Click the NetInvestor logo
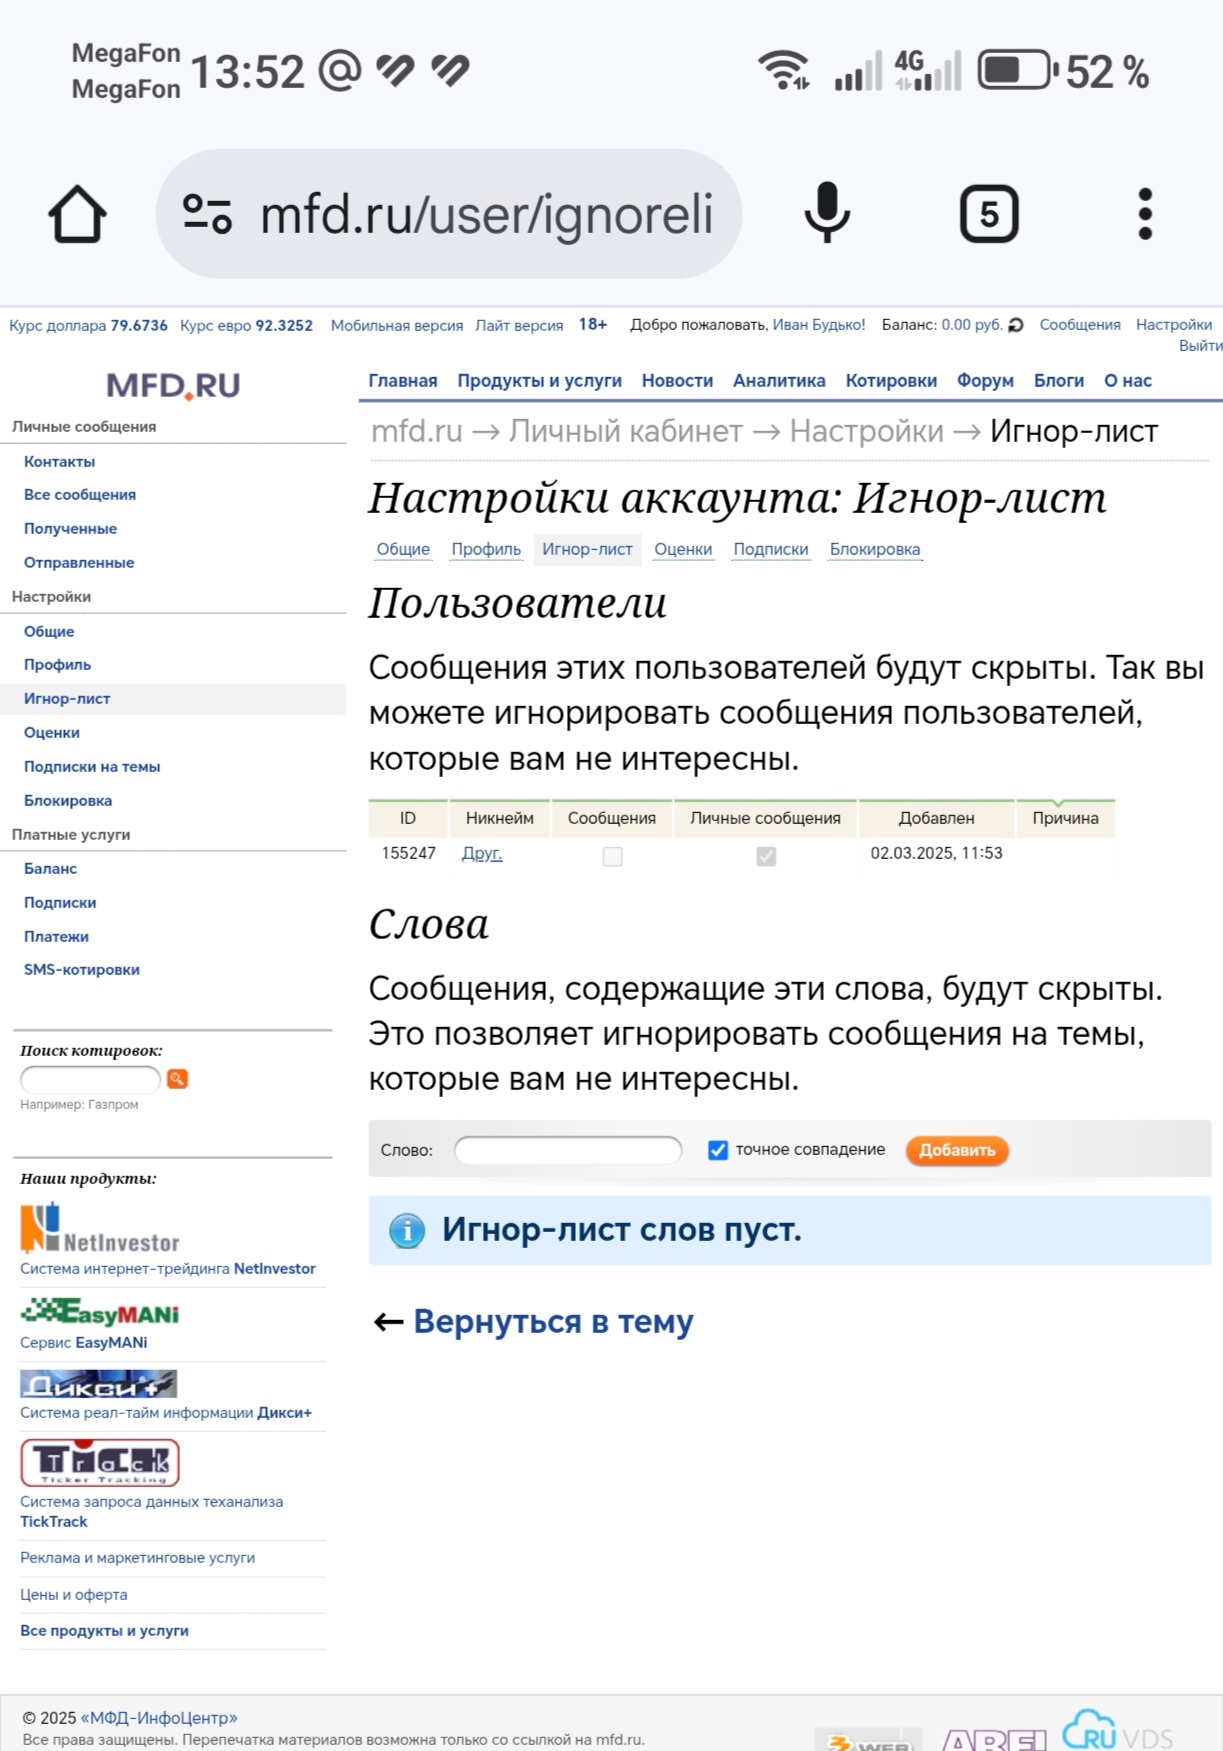This screenshot has height=1751, width=1223. pyautogui.click(x=100, y=1229)
